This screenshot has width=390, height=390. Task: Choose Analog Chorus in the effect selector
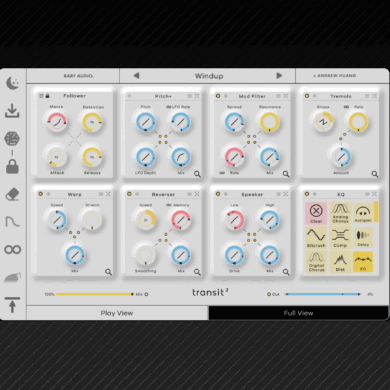point(340,213)
